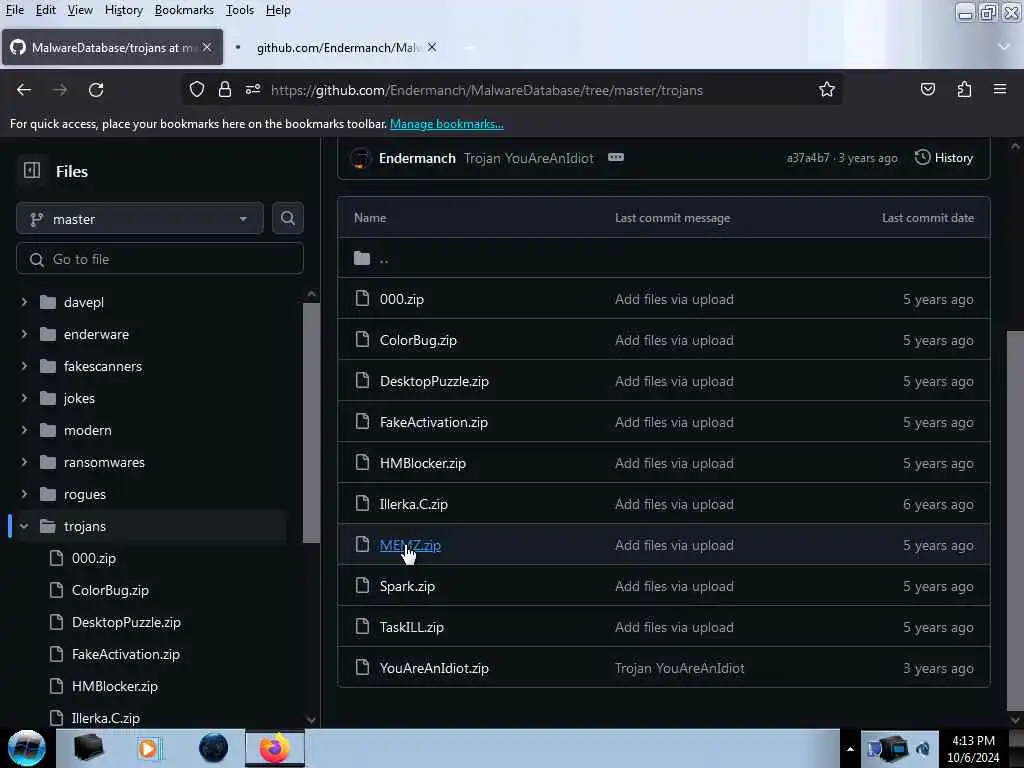
Task: Open the Help menu
Action: tap(278, 10)
